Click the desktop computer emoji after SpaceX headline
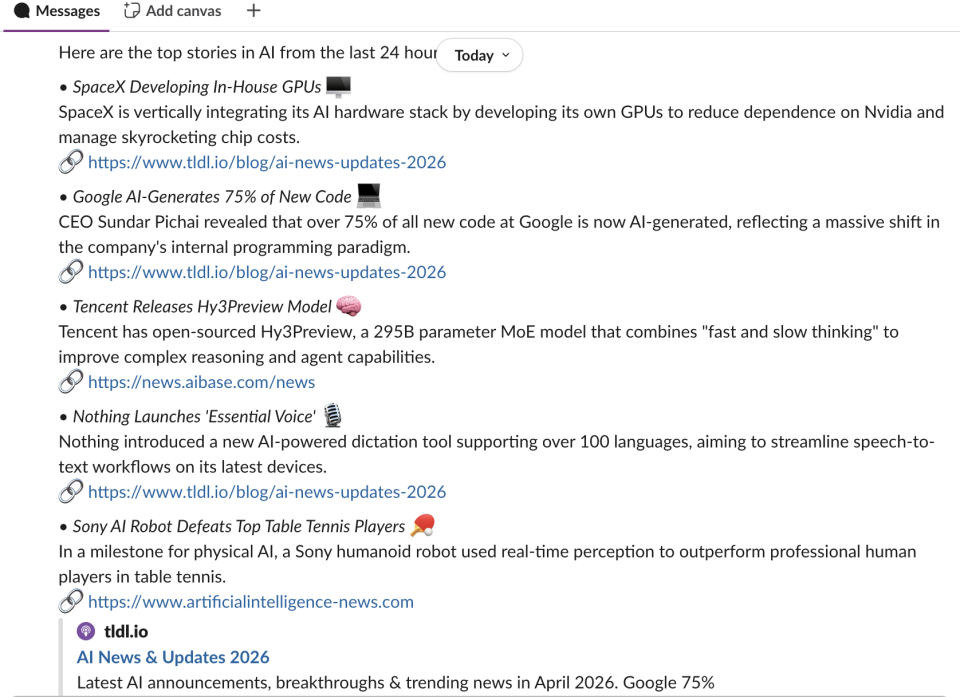 tap(338, 87)
